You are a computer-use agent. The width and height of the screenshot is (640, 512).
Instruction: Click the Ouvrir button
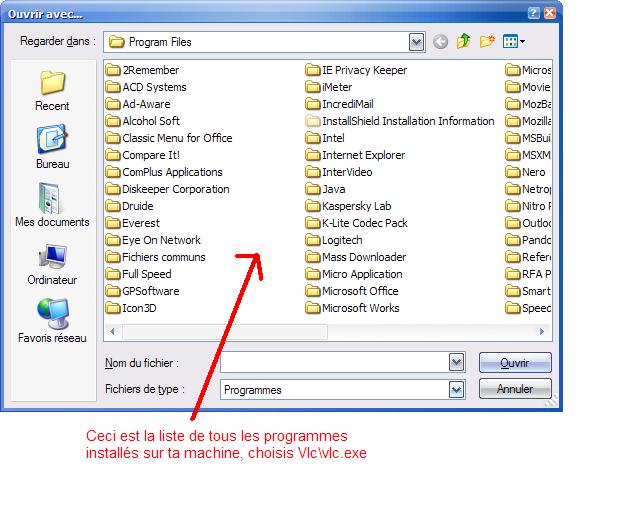[515, 363]
